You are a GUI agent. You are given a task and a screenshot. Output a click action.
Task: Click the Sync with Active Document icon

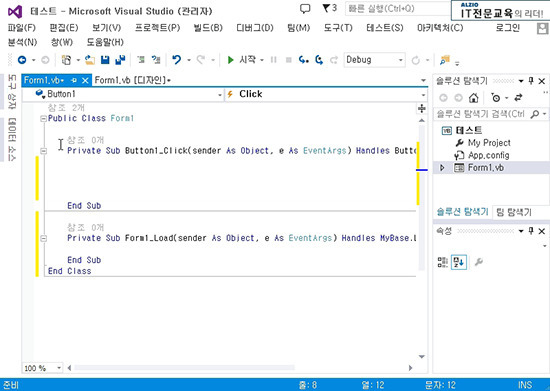click(x=518, y=98)
